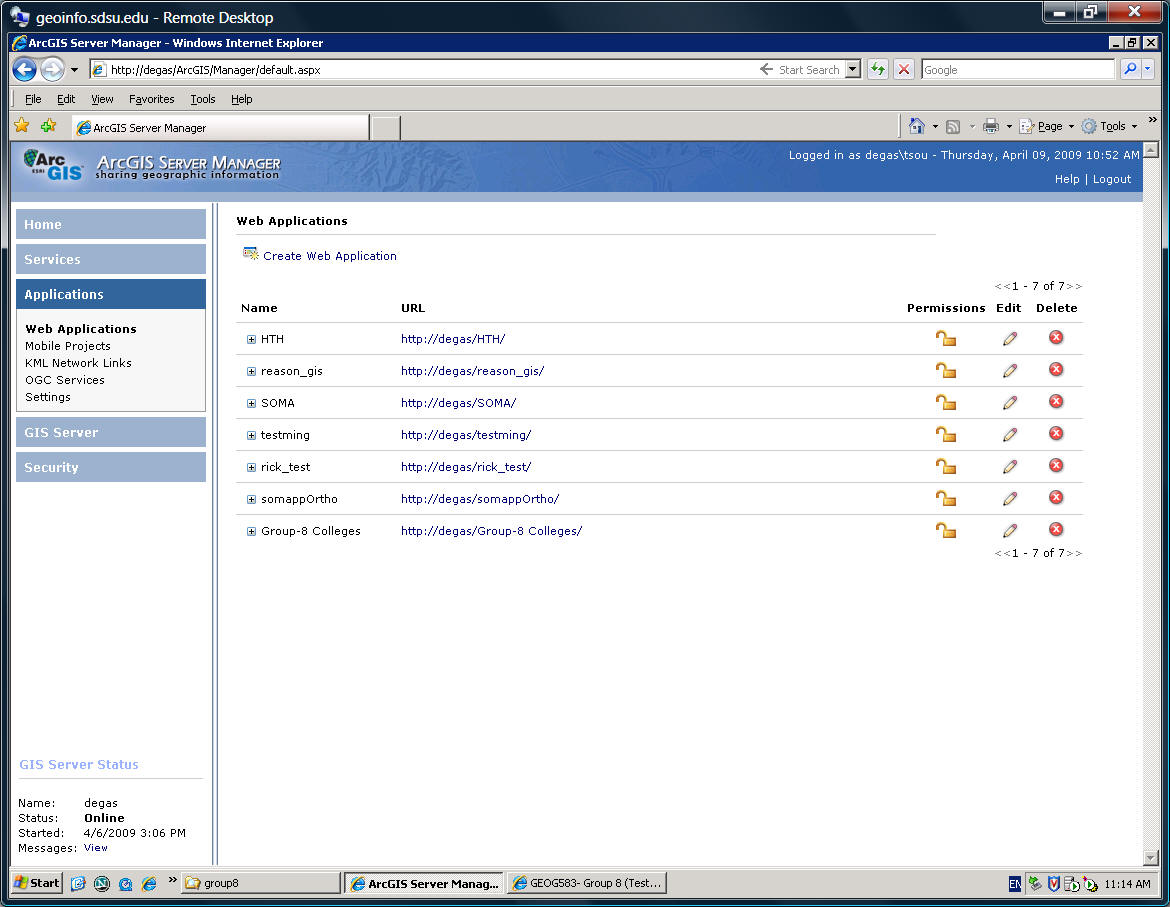
Task: Open permissions lock for reason_gis application
Action: pyautogui.click(x=945, y=371)
